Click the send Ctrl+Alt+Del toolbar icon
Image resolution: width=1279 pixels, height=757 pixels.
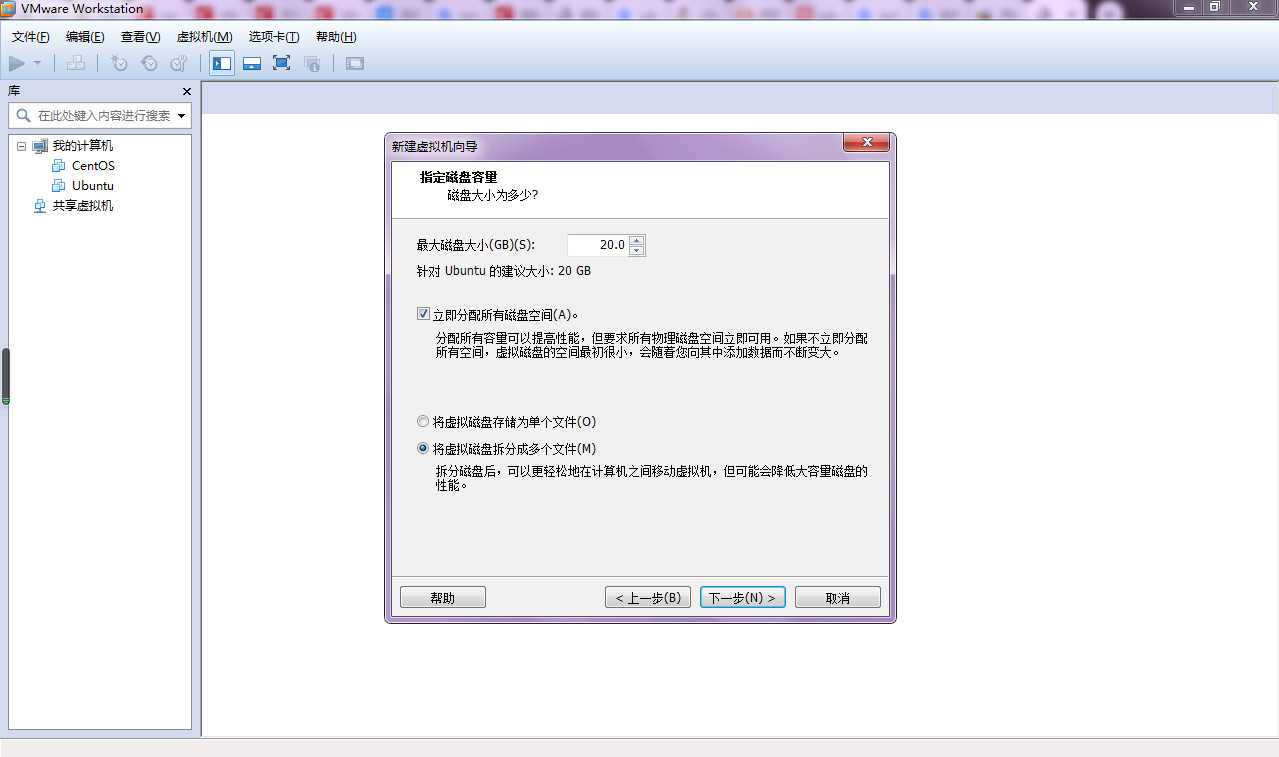tap(75, 63)
